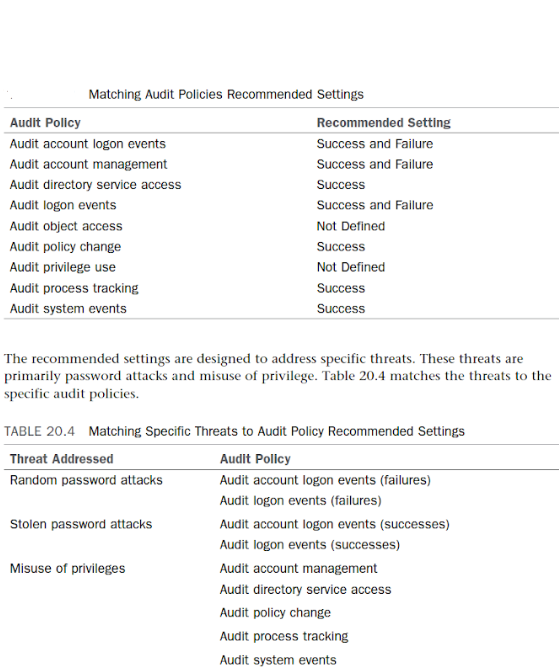Click the 'Threat Addressed' column header
The height and width of the screenshot is (672, 559).
61,459
